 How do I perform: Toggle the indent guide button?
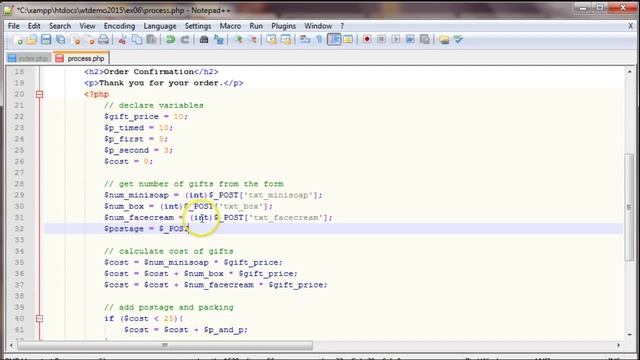(x=334, y=40)
